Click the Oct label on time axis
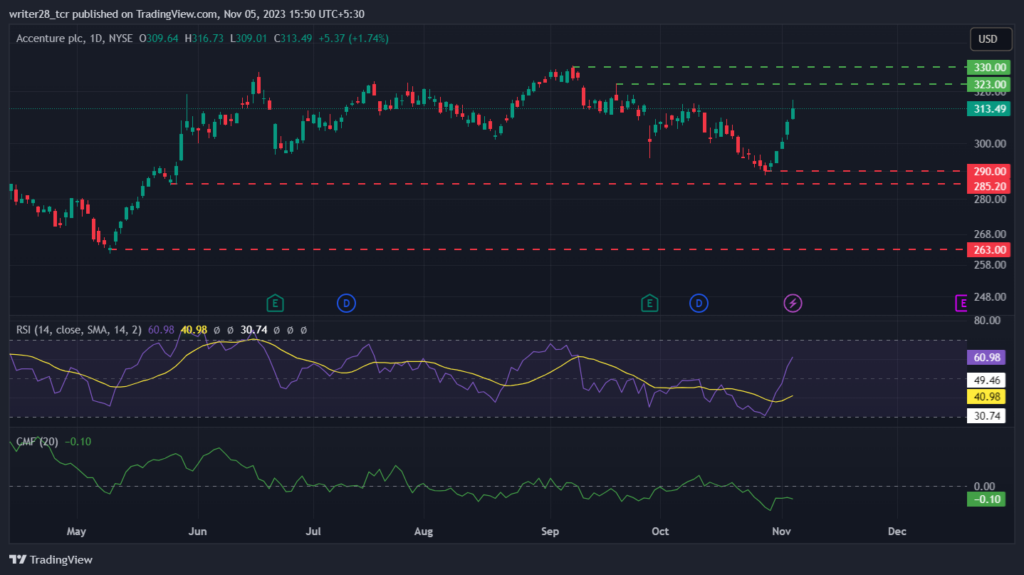1024x575 pixels. (660, 531)
